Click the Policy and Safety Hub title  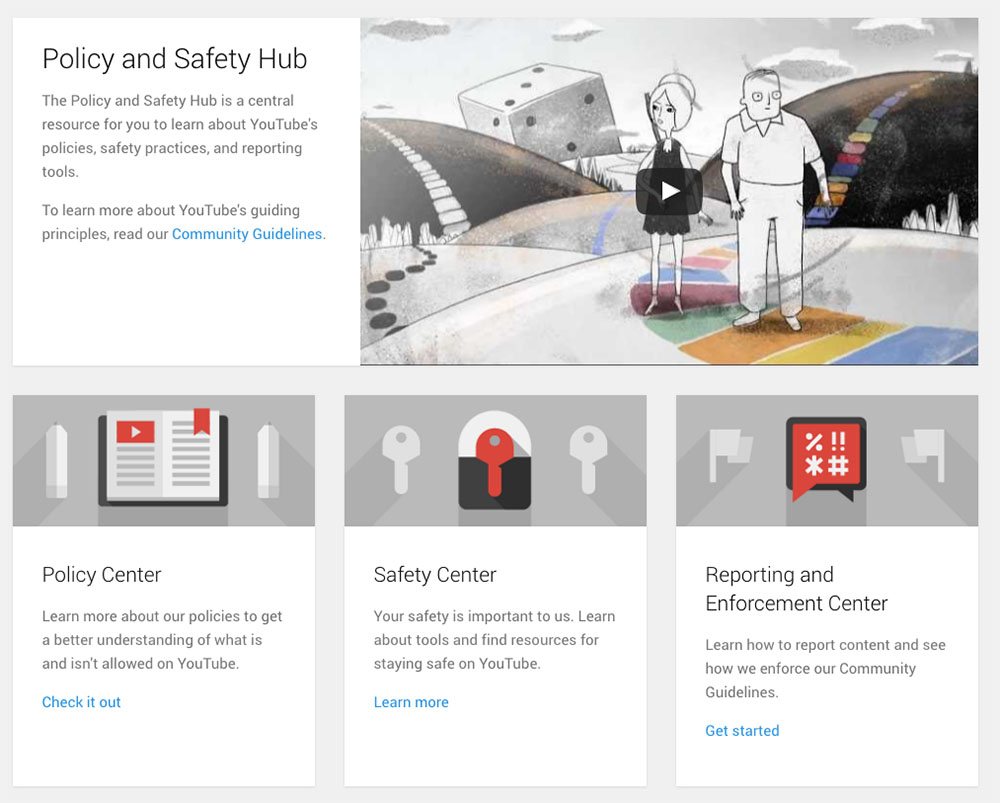pyautogui.click(x=174, y=59)
